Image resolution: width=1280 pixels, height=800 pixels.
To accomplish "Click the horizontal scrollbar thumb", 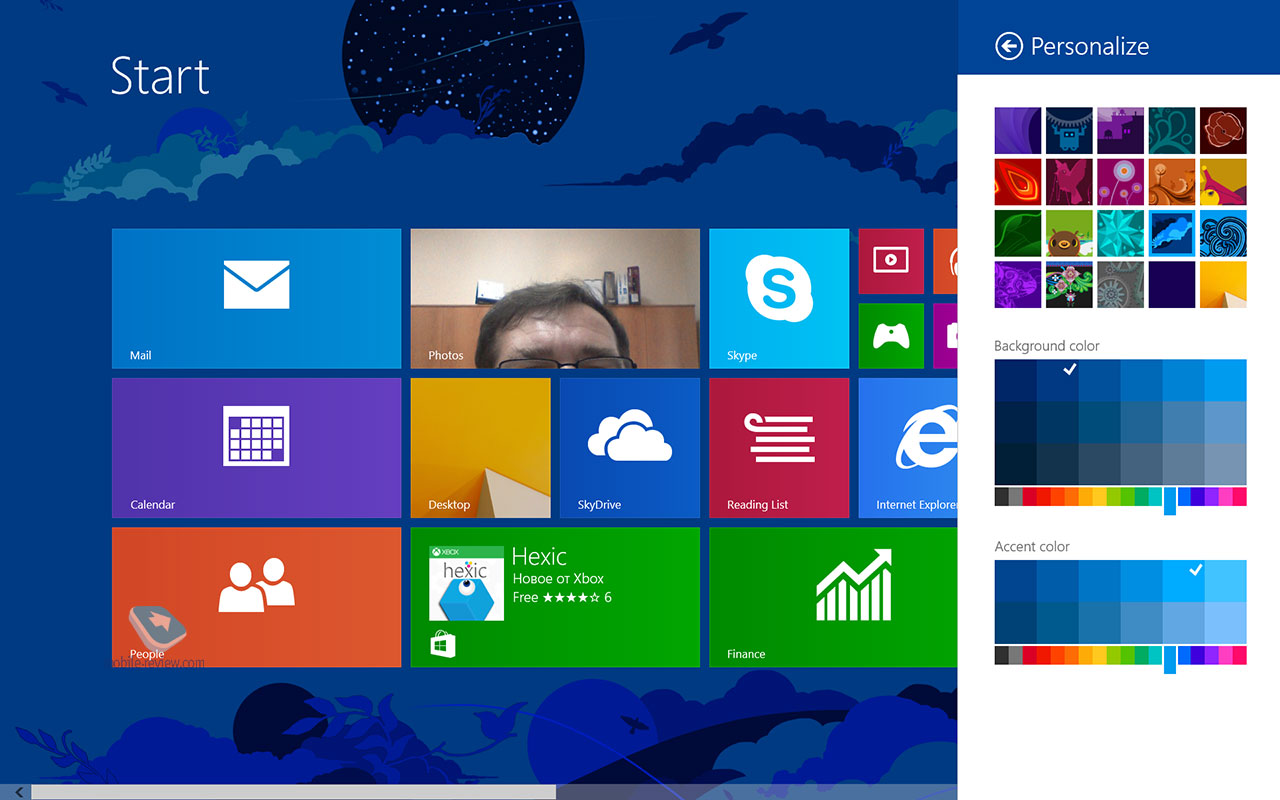I will coord(293,792).
